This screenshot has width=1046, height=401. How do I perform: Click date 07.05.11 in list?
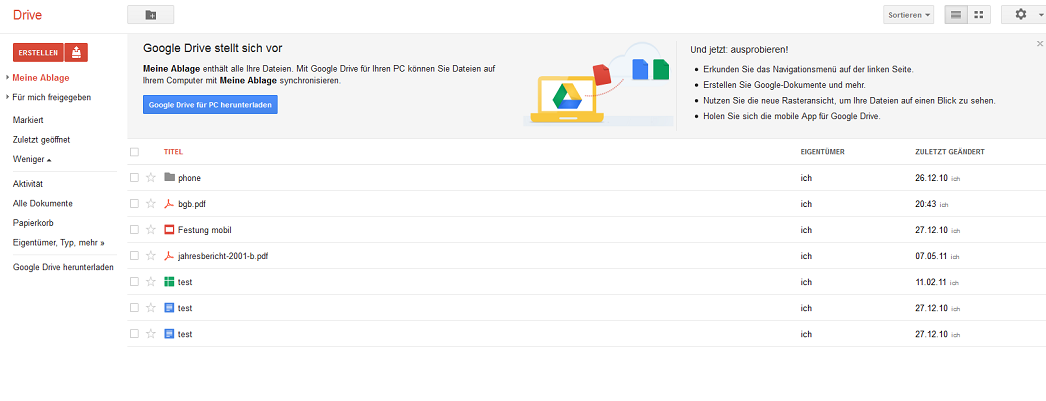(x=931, y=256)
